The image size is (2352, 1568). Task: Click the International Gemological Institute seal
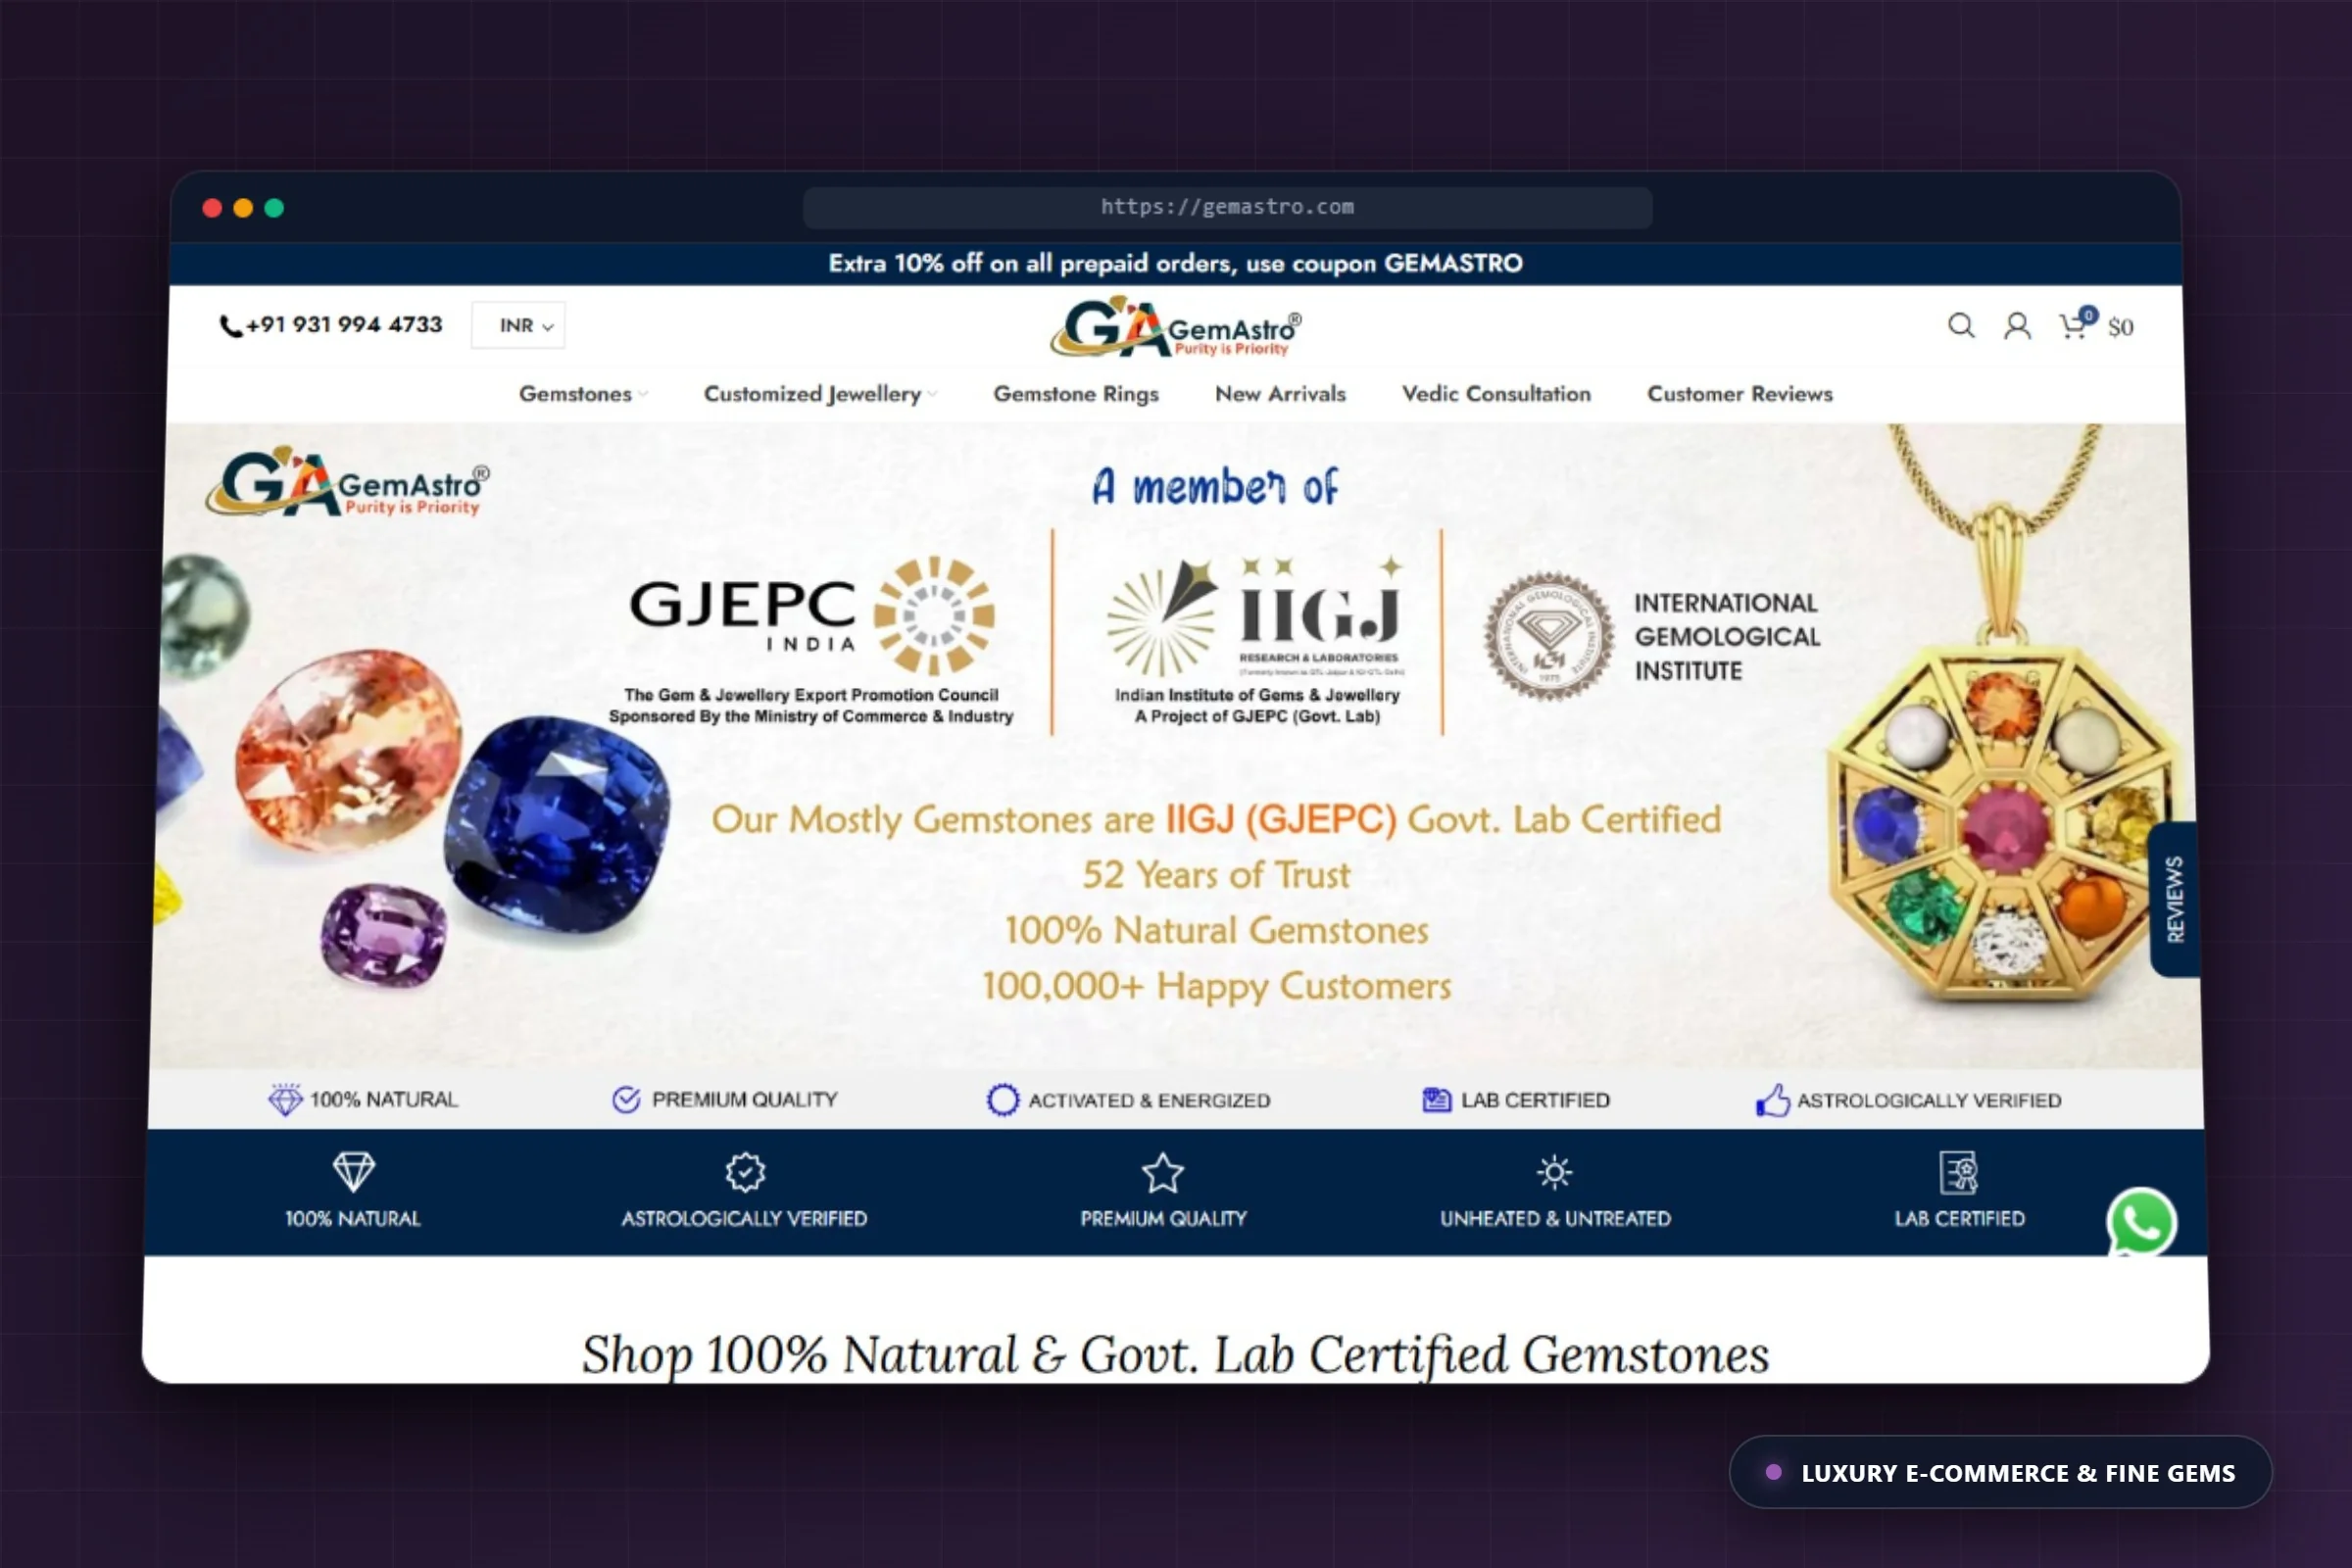point(1548,636)
